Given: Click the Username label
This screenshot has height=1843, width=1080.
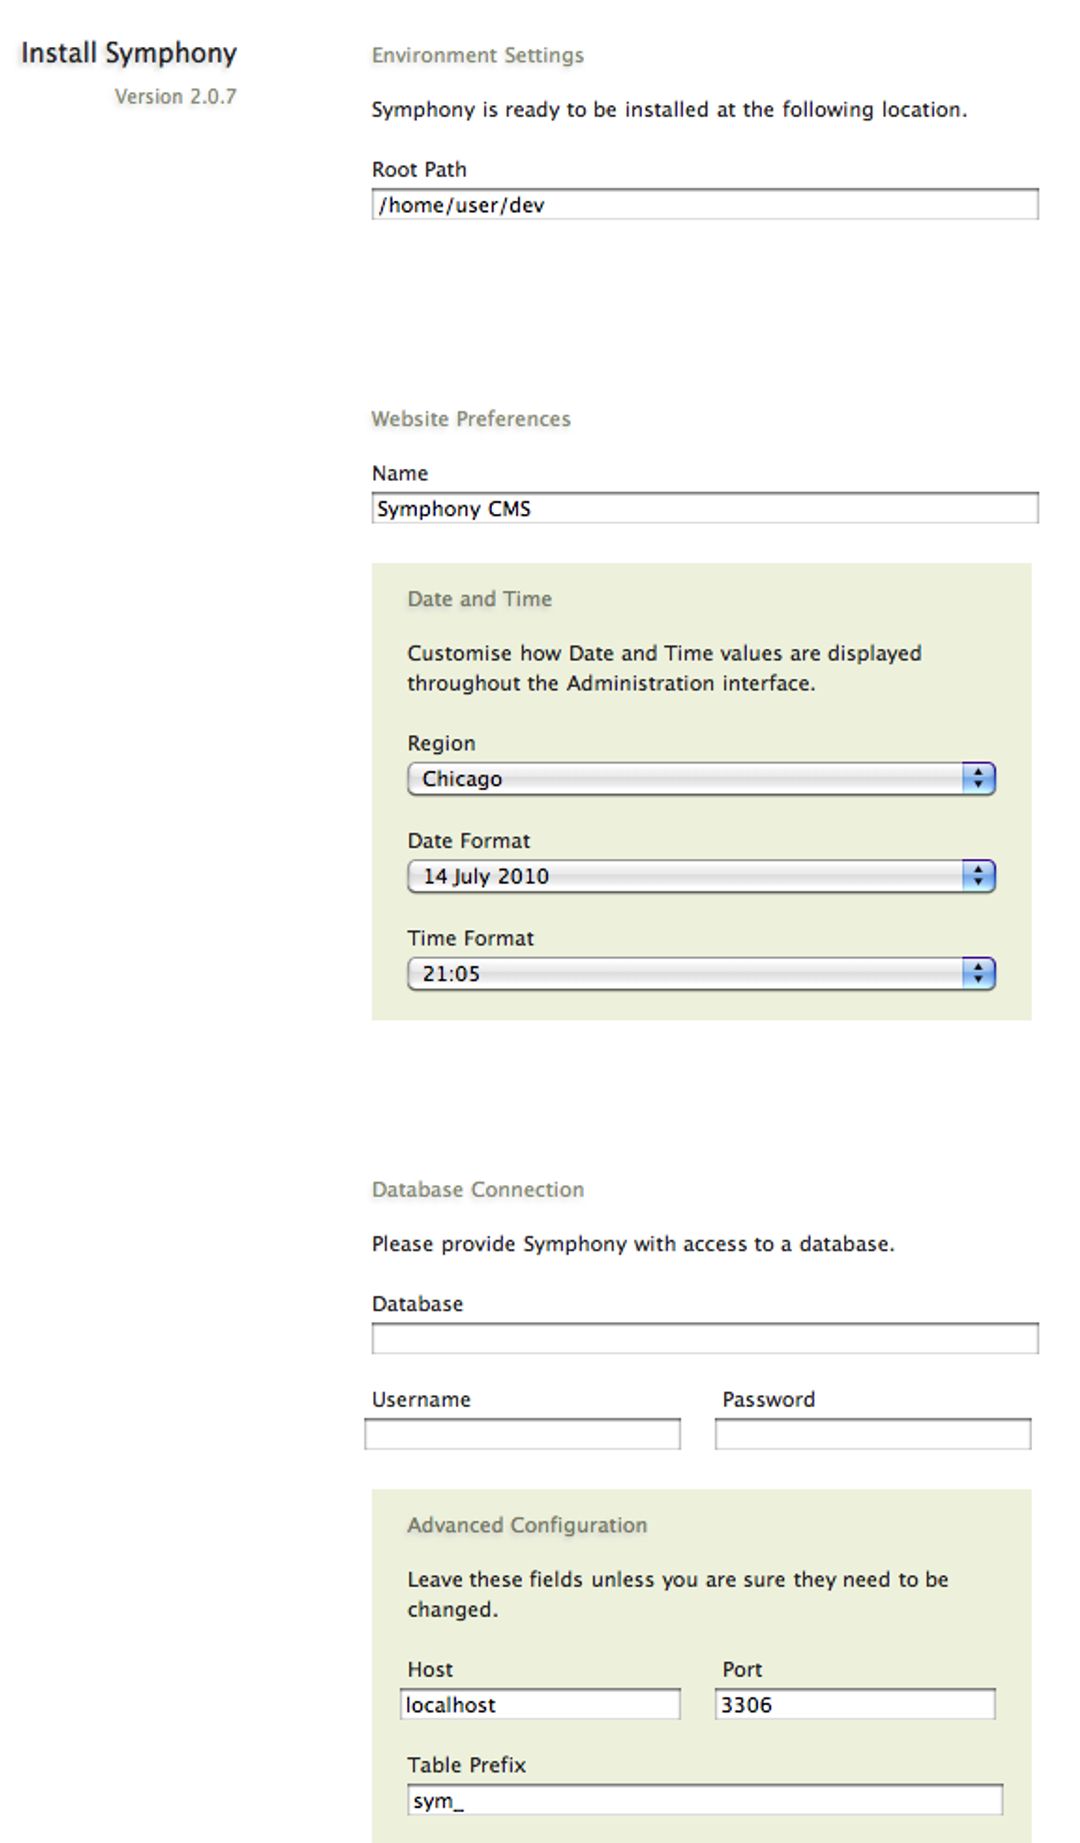Looking at the screenshot, I should [x=421, y=1400].
